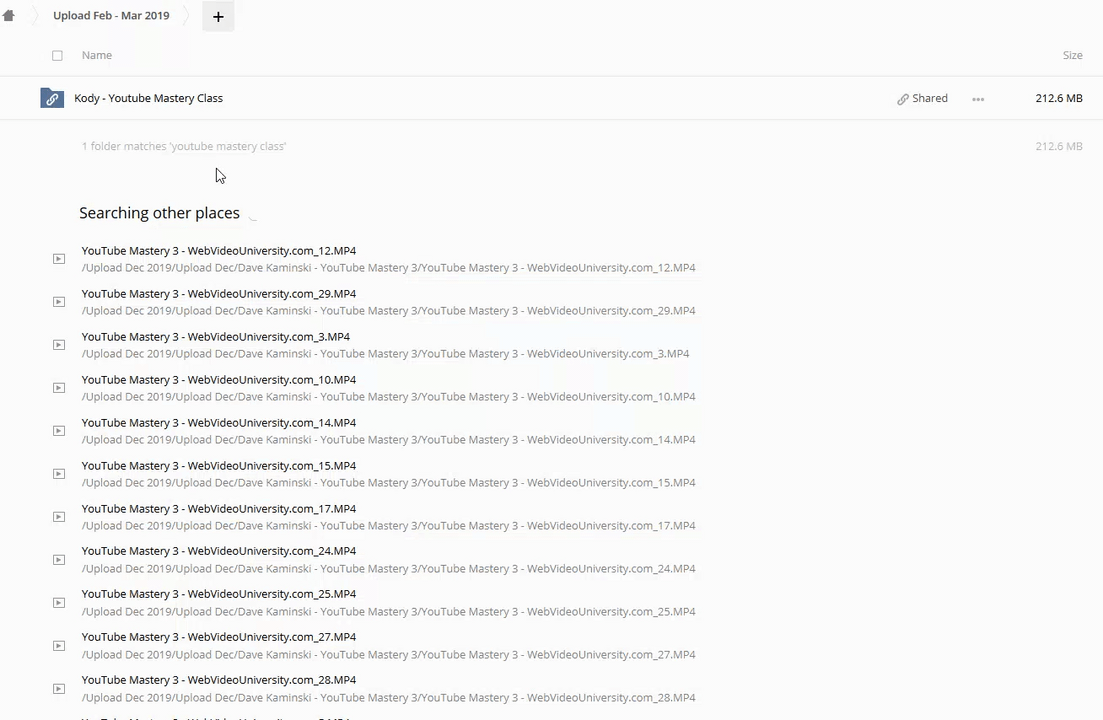Open YouTube Mastery 3 file _10.MP4
This screenshot has height=720, width=1103.
coord(219,380)
